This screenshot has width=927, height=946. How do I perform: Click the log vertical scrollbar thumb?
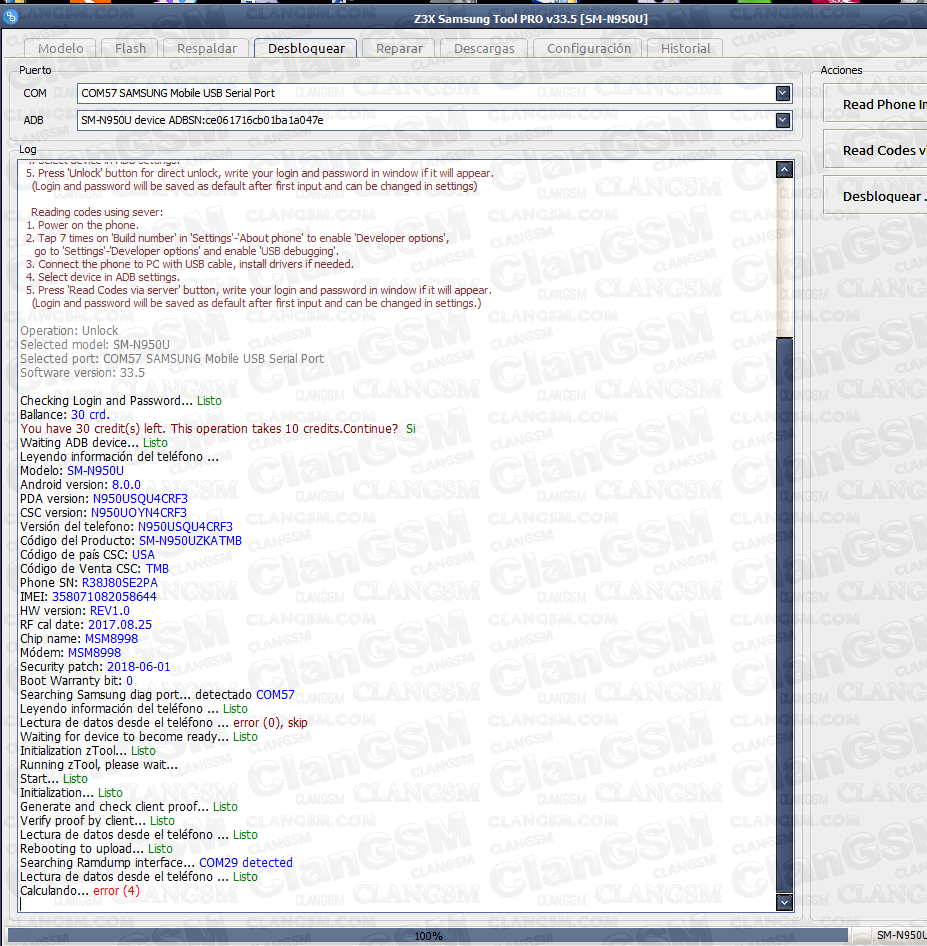pos(784,615)
